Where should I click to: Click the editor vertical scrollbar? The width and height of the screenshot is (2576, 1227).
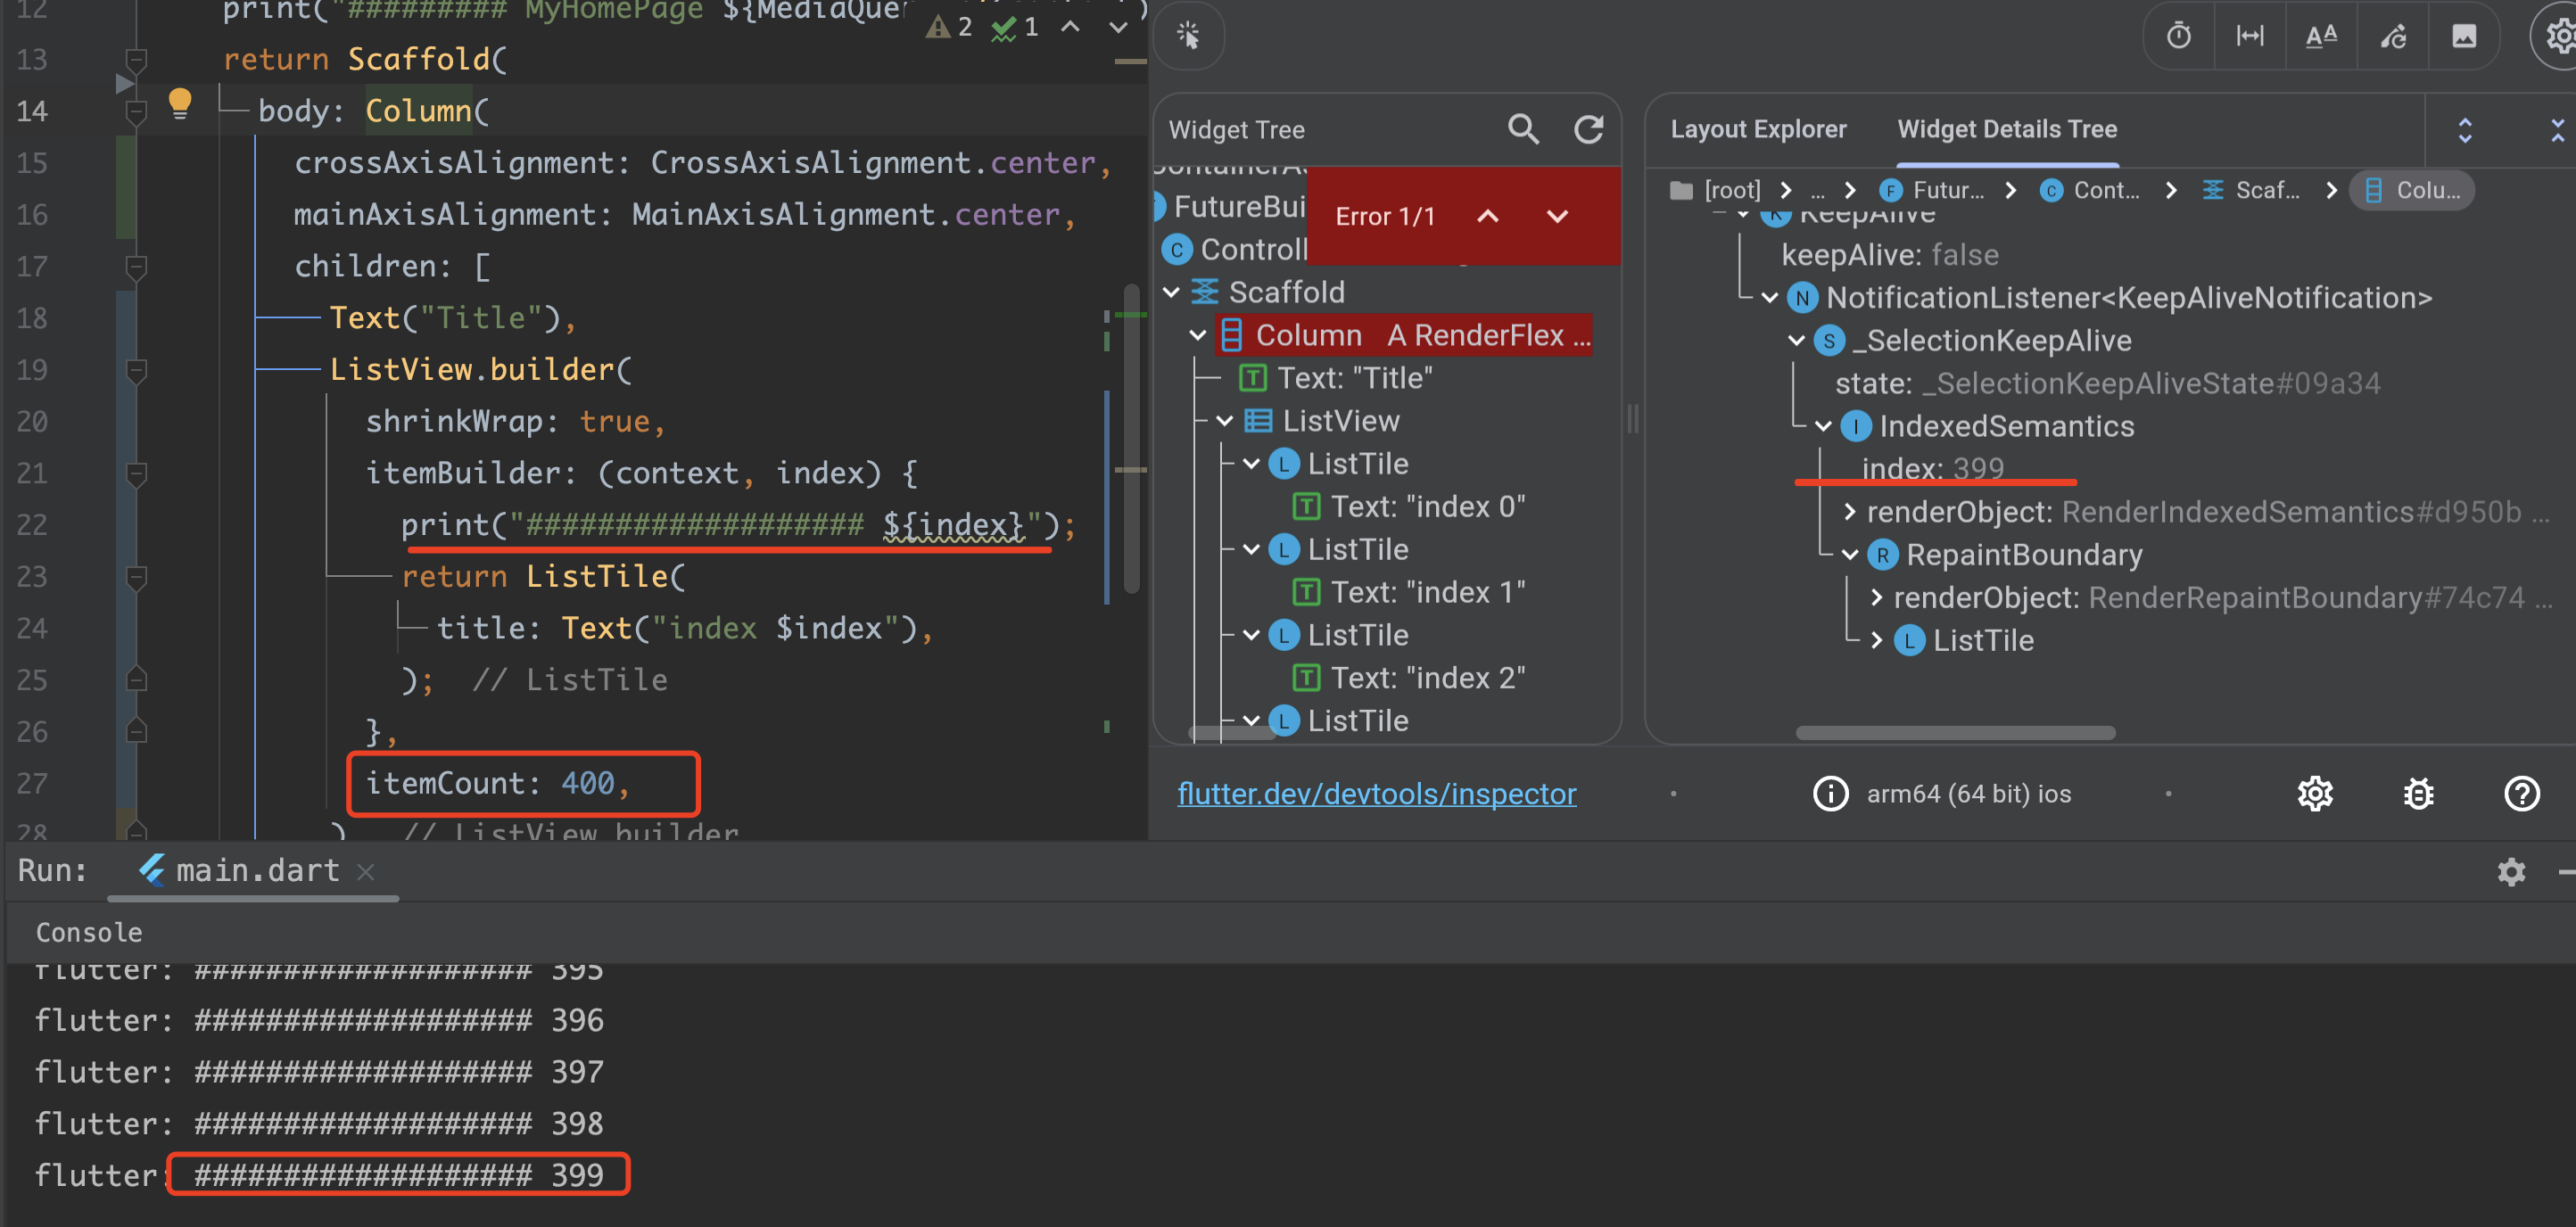click(x=1132, y=440)
